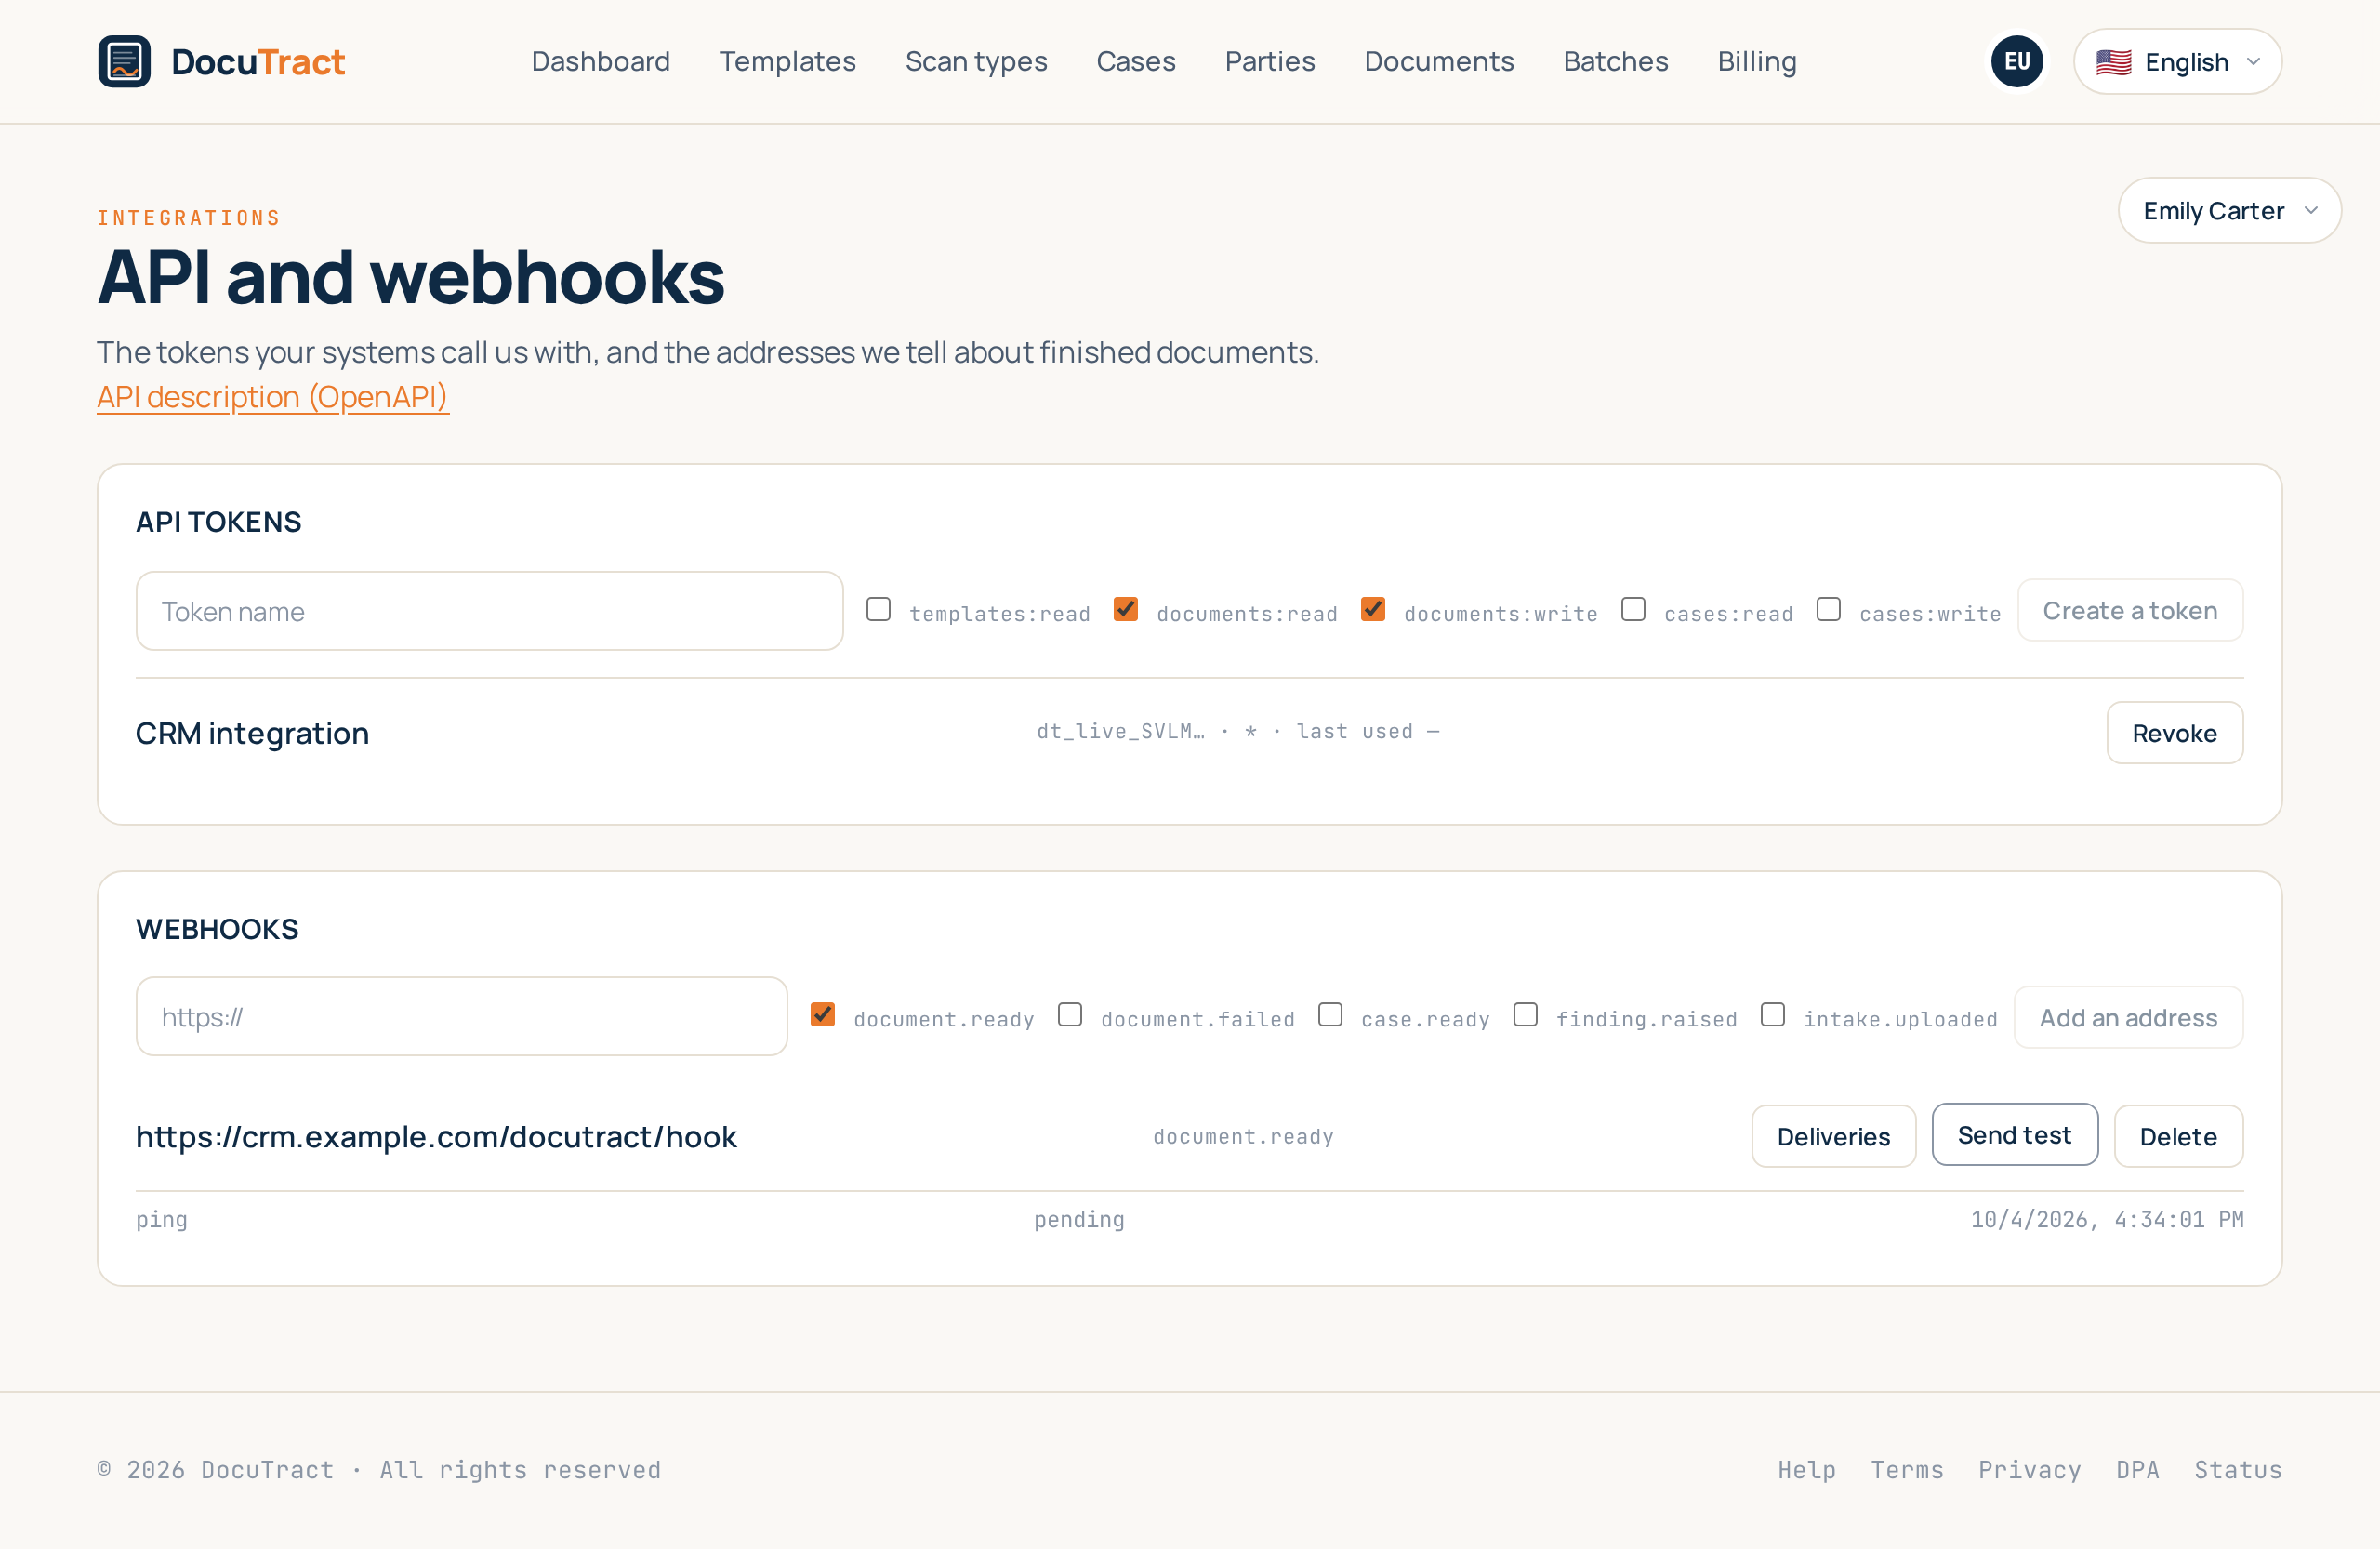Check the case.ready event
The image size is (2380, 1549).
coord(1330,1014)
